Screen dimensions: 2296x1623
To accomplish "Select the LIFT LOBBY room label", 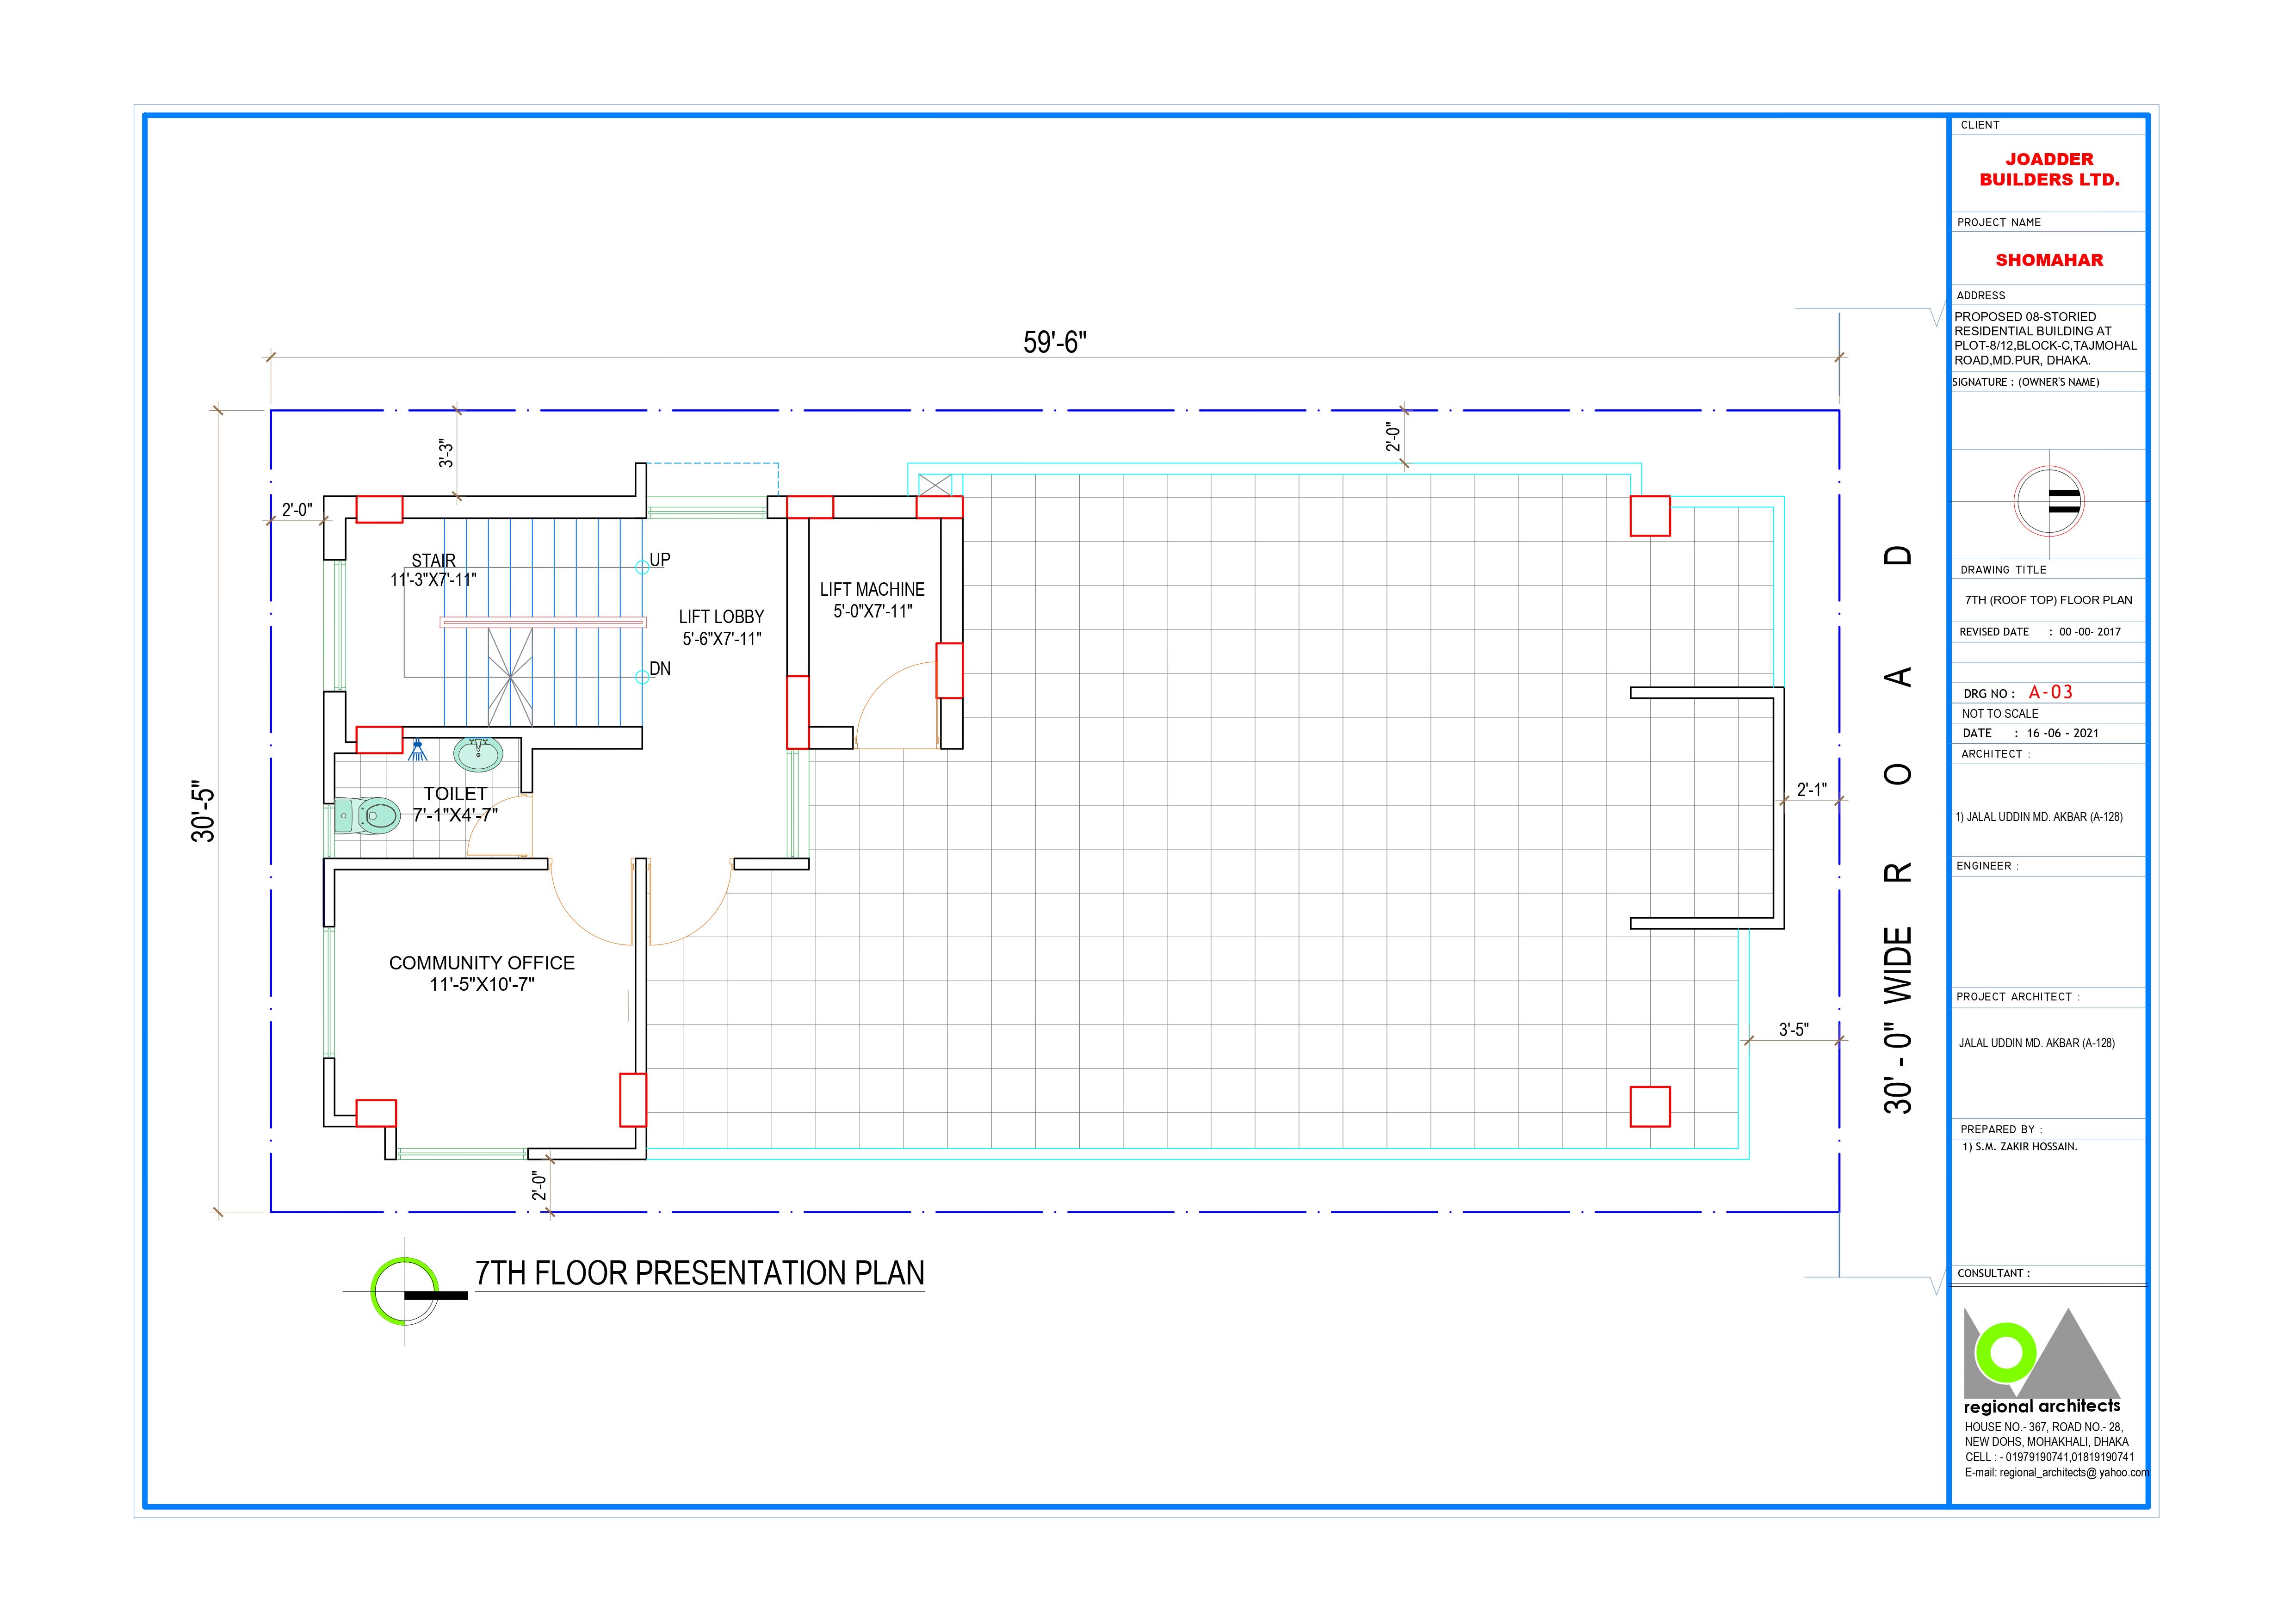I will coord(721,617).
